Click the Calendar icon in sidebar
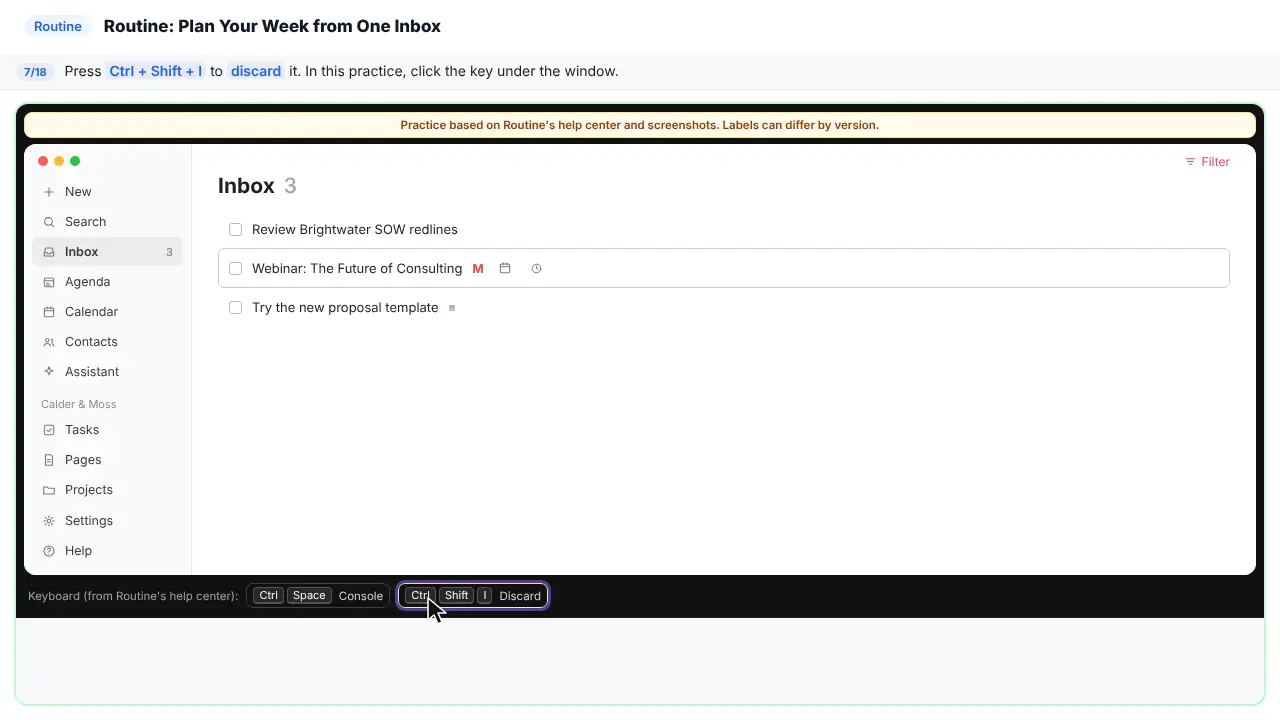The height and width of the screenshot is (720, 1280). tap(49, 312)
